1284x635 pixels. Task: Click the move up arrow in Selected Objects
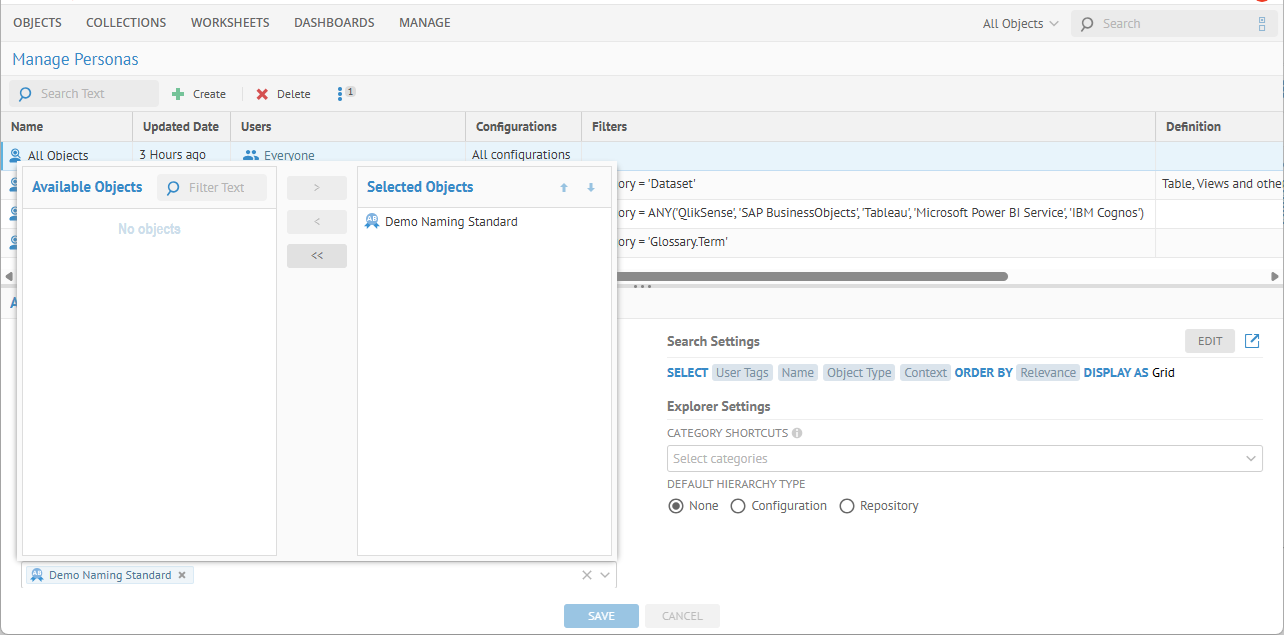click(564, 187)
